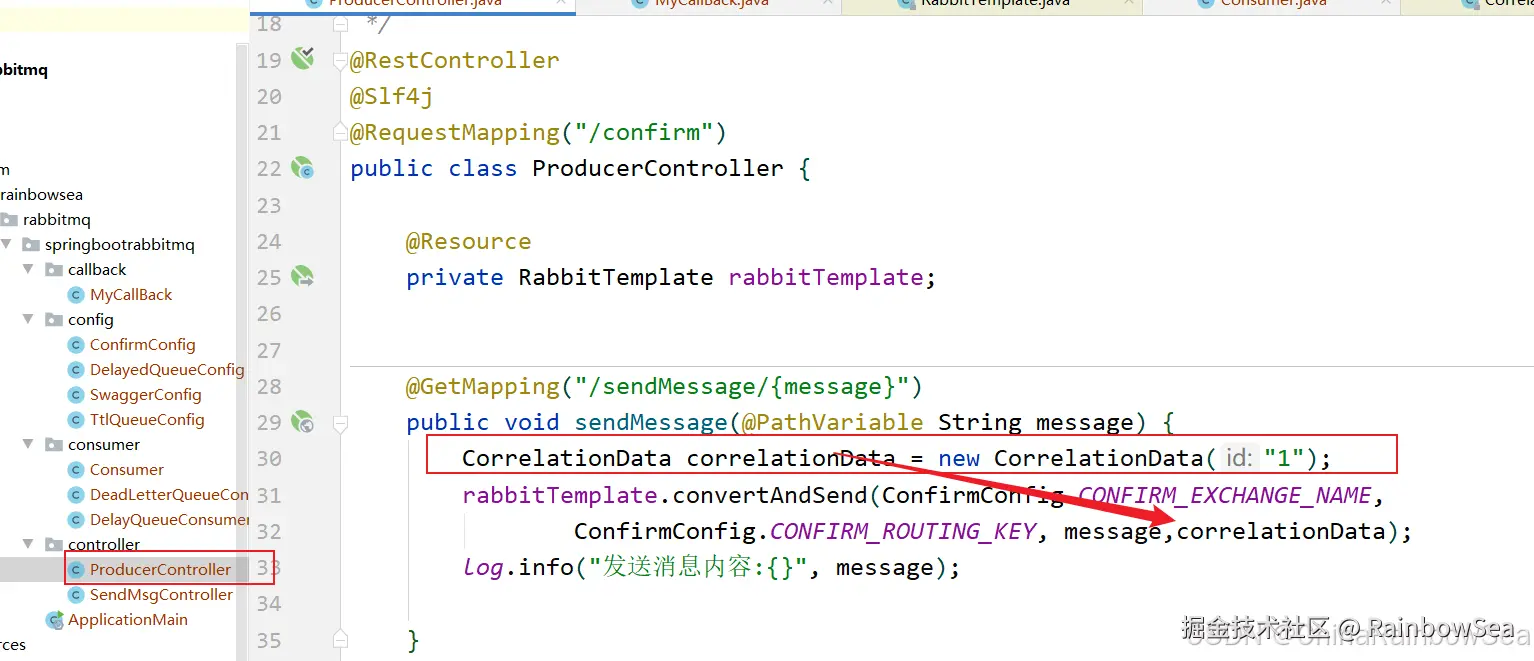Click line number 26 in the gutter
Screen dimensions: 1534x661
[269, 314]
